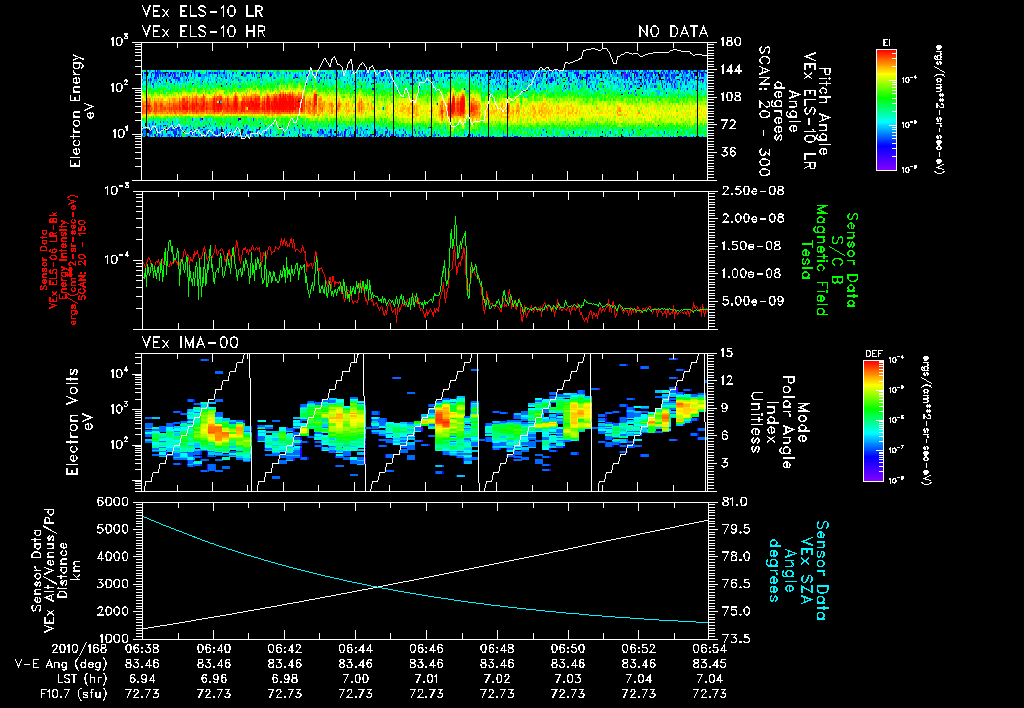Click the LST value 6.98
Screen dimensions: 1024x708
[x=284, y=679]
